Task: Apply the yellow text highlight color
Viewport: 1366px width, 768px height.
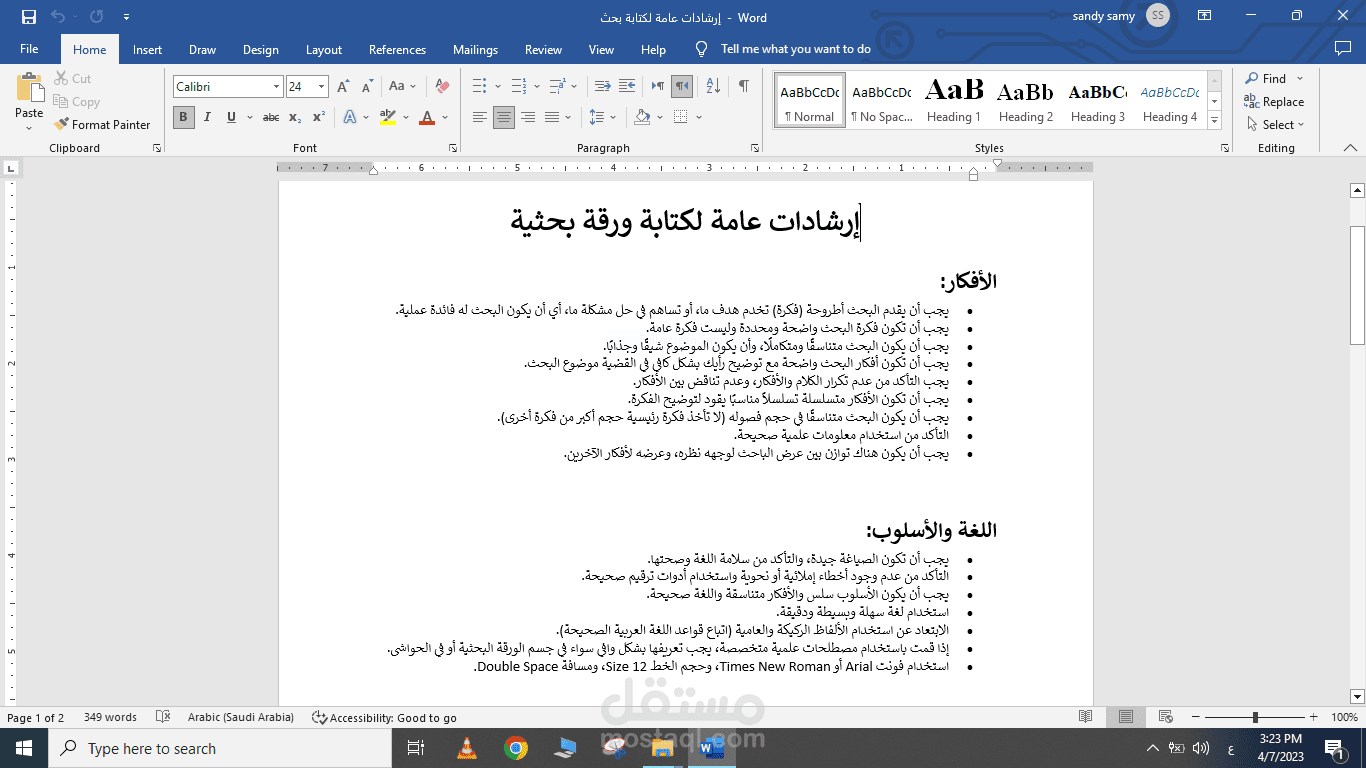Action: 388,117
